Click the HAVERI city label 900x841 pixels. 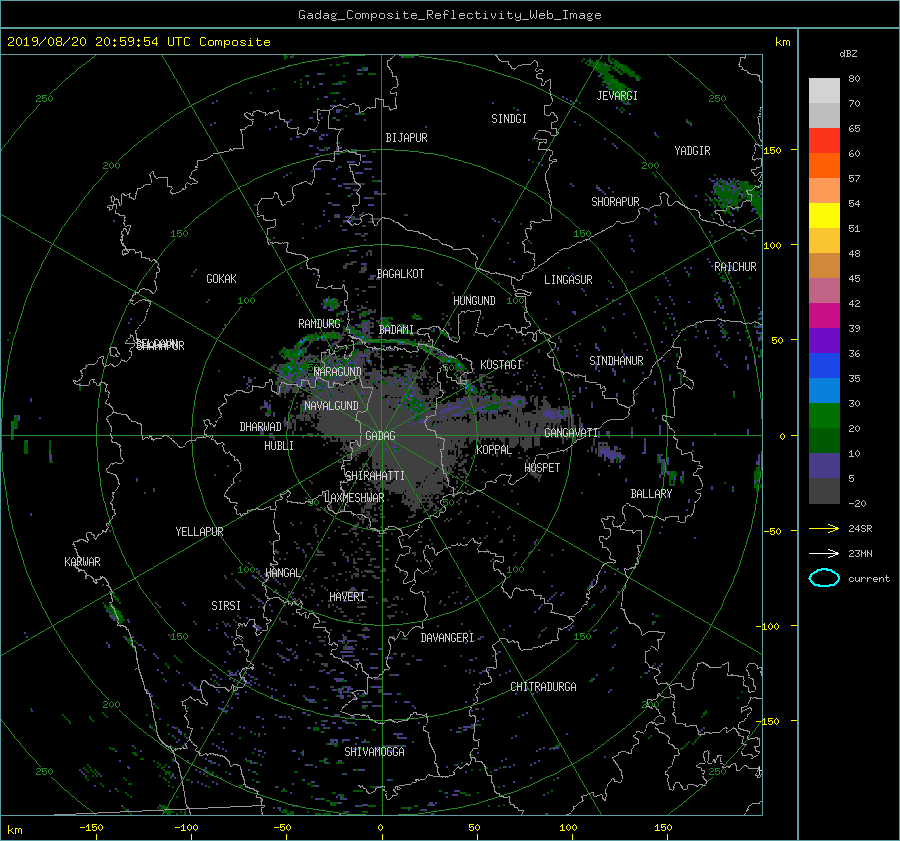click(x=347, y=596)
